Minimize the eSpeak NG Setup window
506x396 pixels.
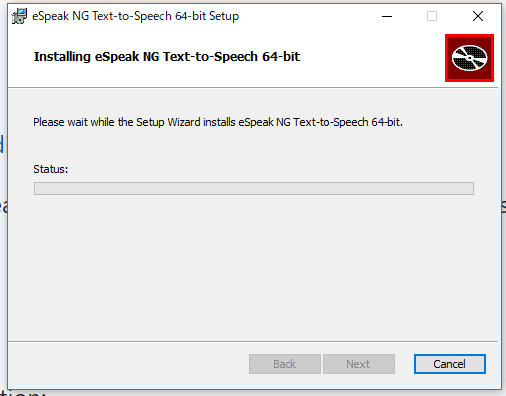(x=387, y=16)
